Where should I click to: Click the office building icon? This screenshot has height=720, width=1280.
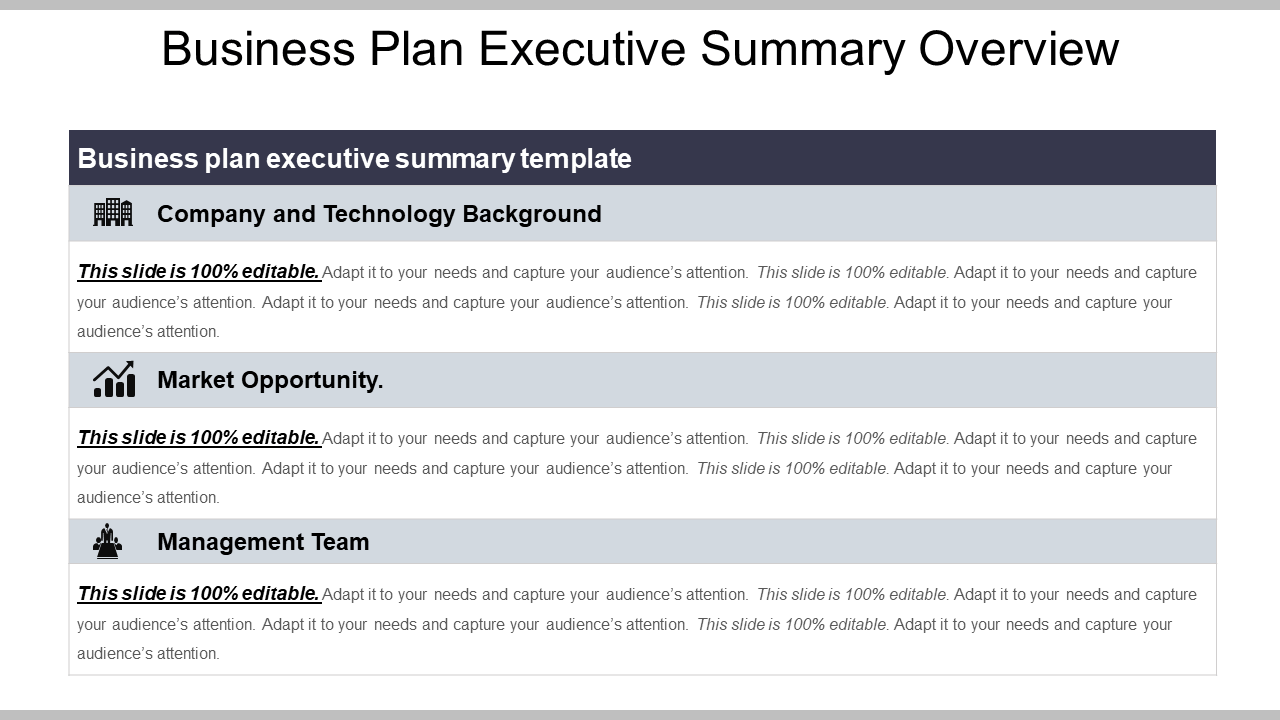[x=113, y=212]
